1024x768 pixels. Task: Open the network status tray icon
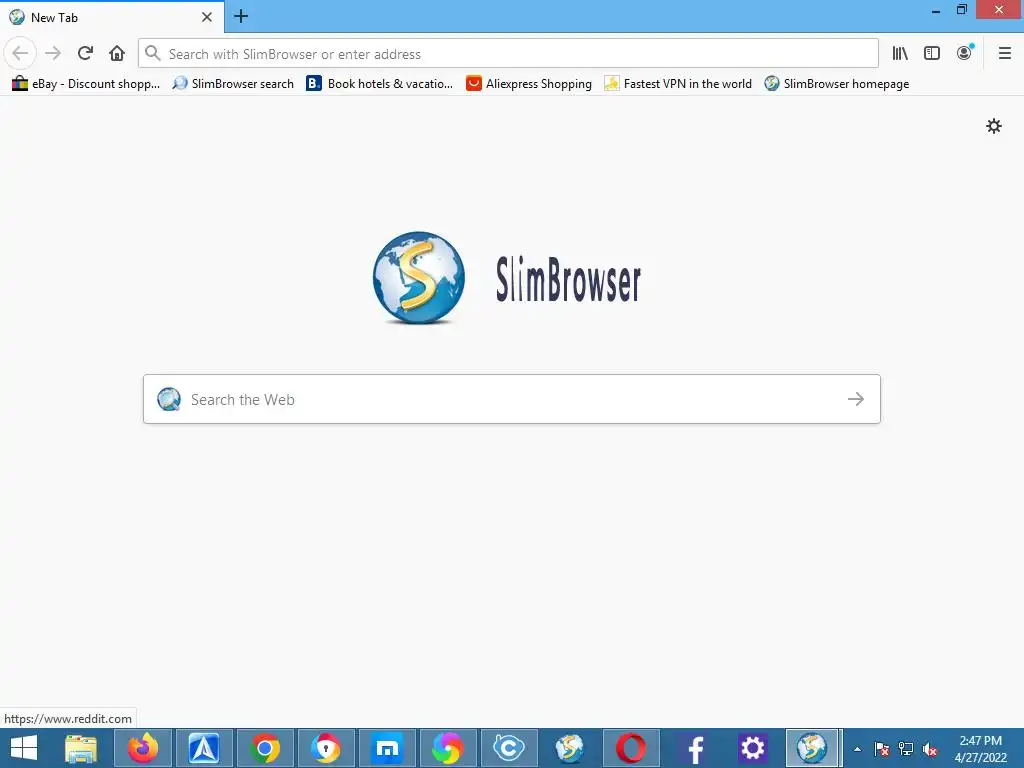pos(906,749)
